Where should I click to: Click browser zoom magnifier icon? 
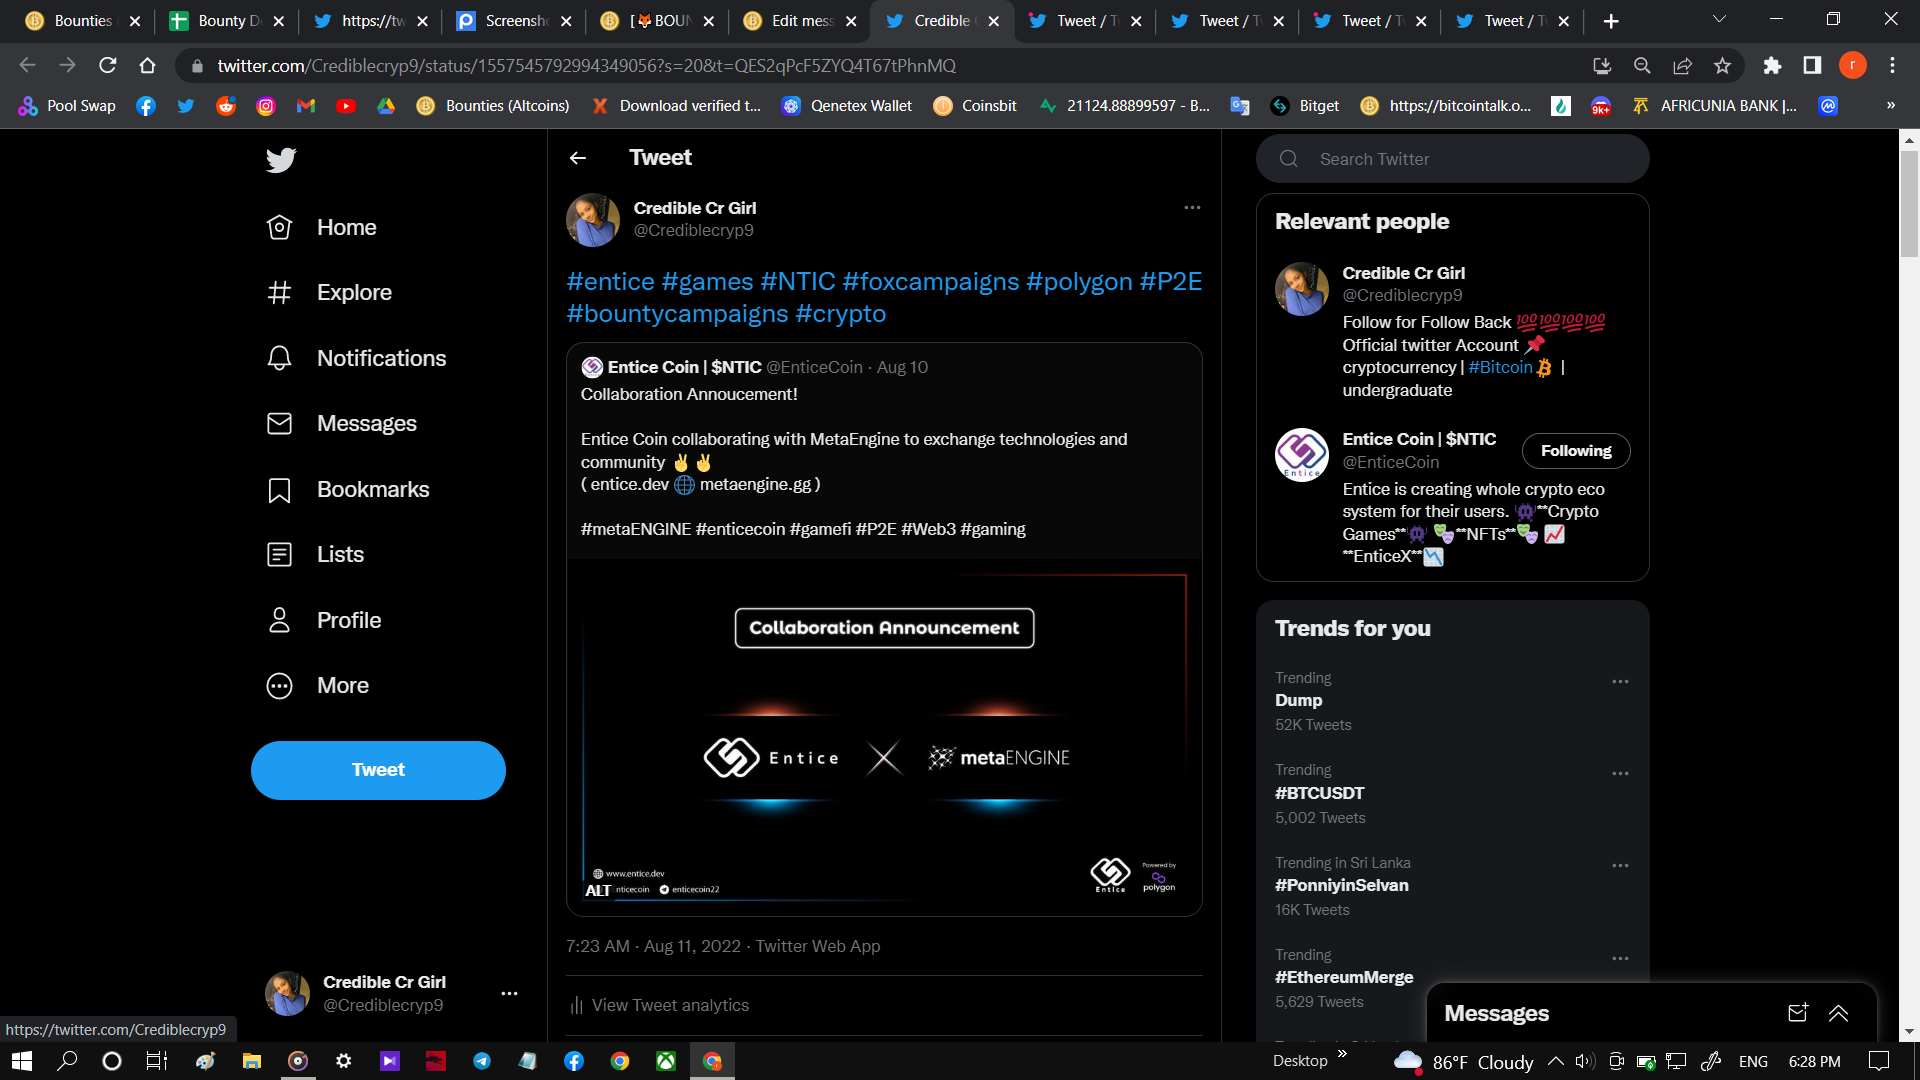tap(1642, 65)
